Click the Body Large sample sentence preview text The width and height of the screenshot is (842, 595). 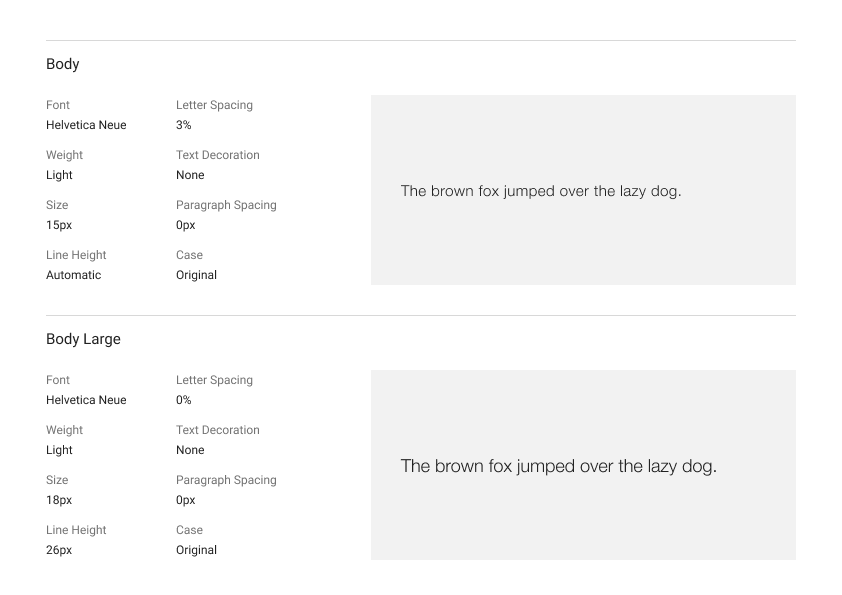[x=558, y=466]
